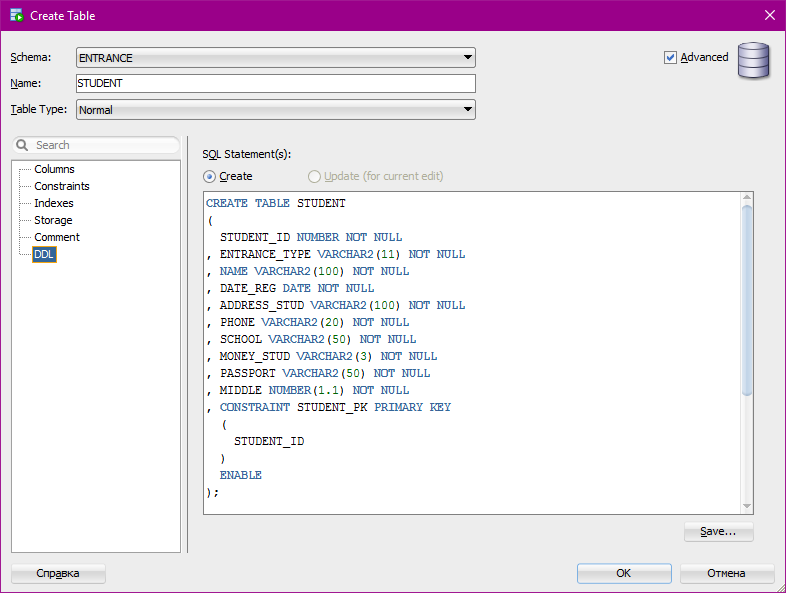Close the Create Table dialog
Viewport: 786px width, 593px height.
(x=770, y=16)
